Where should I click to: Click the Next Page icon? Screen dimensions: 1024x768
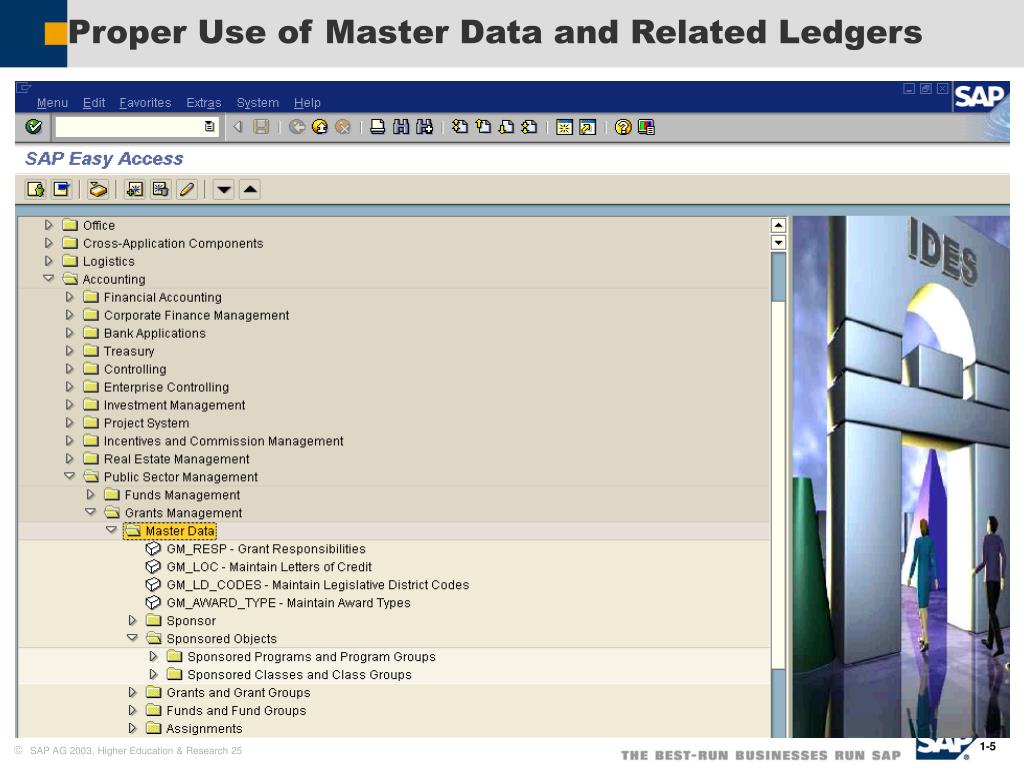[506, 127]
